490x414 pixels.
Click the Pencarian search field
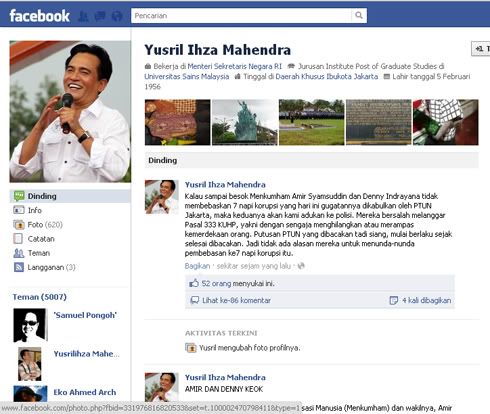pyautogui.click(x=241, y=15)
